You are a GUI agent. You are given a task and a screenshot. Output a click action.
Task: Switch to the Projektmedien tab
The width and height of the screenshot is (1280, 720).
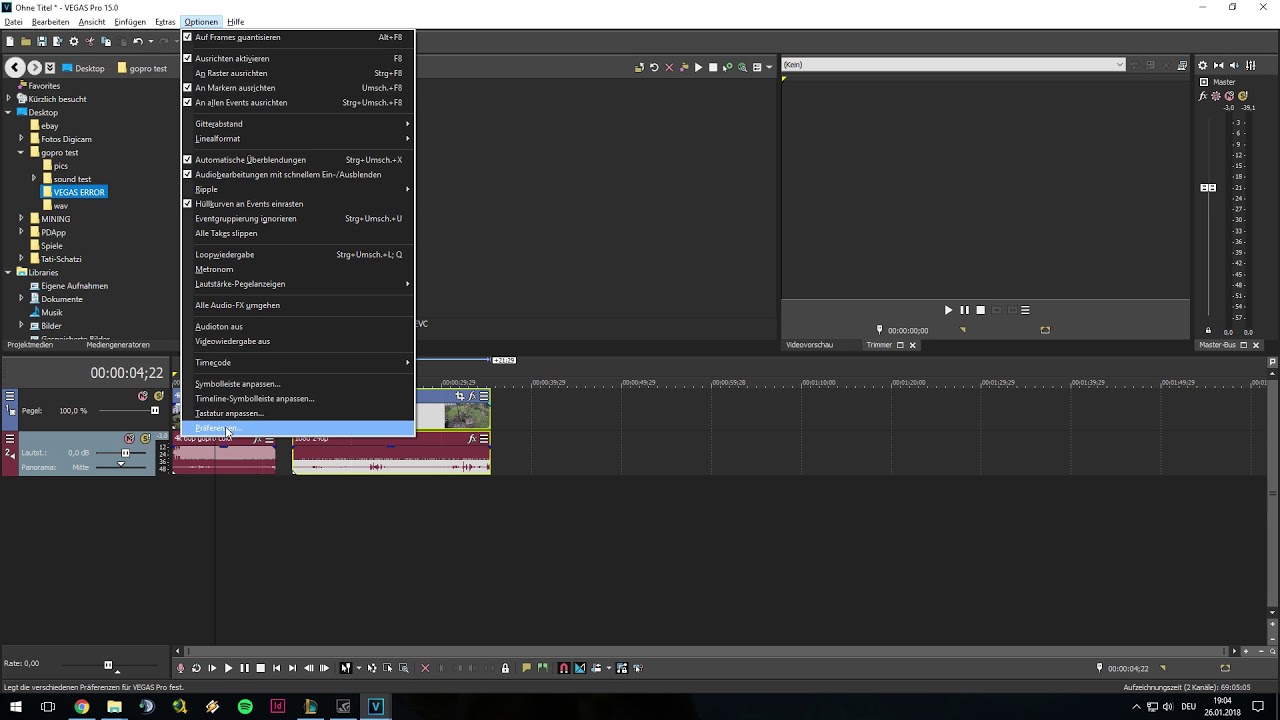[30, 345]
